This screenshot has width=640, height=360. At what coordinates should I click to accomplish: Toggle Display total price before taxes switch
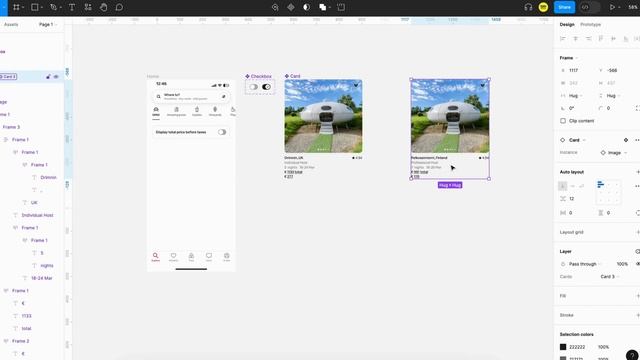point(222,132)
